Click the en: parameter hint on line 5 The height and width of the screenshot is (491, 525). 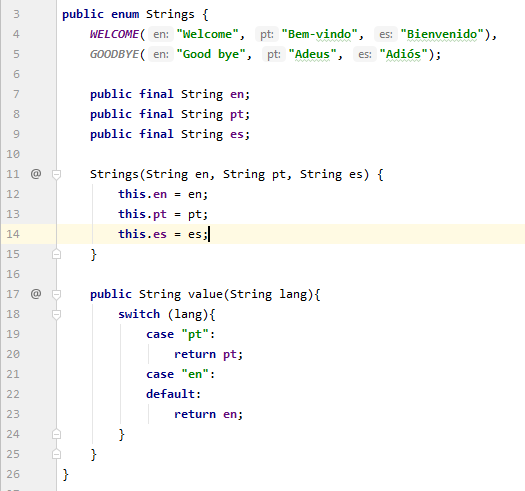point(161,54)
